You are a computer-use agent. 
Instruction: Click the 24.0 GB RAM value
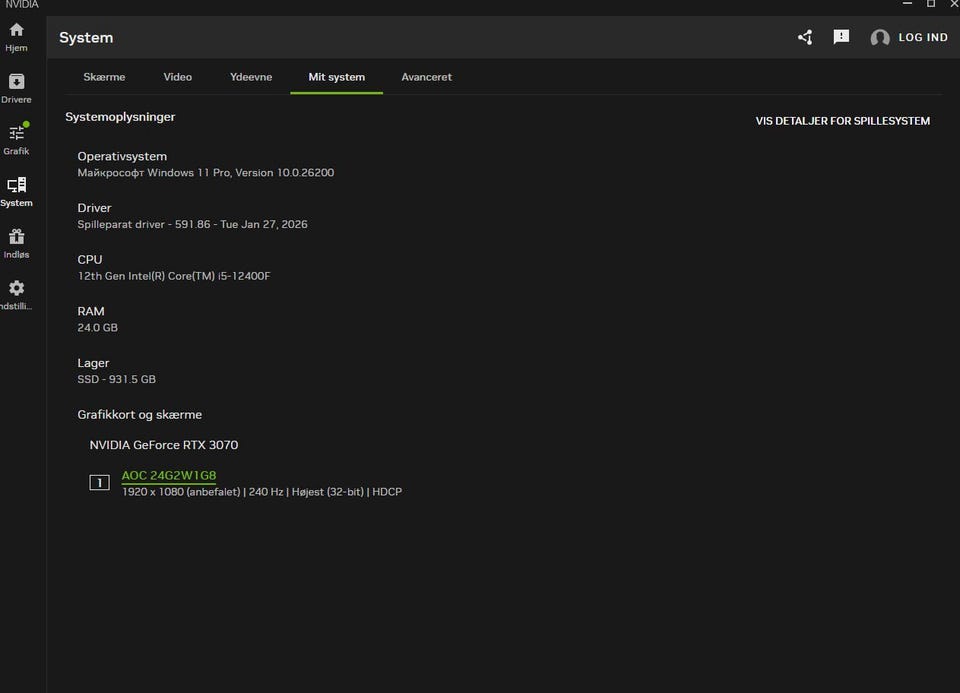[x=97, y=328]
